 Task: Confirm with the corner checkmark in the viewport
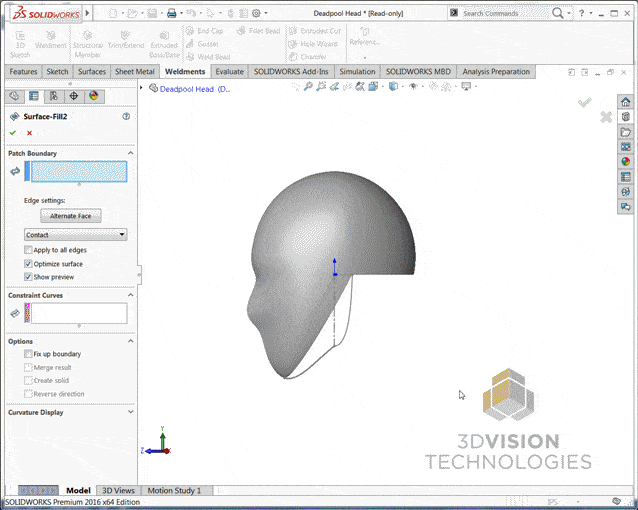pos(585,102)
